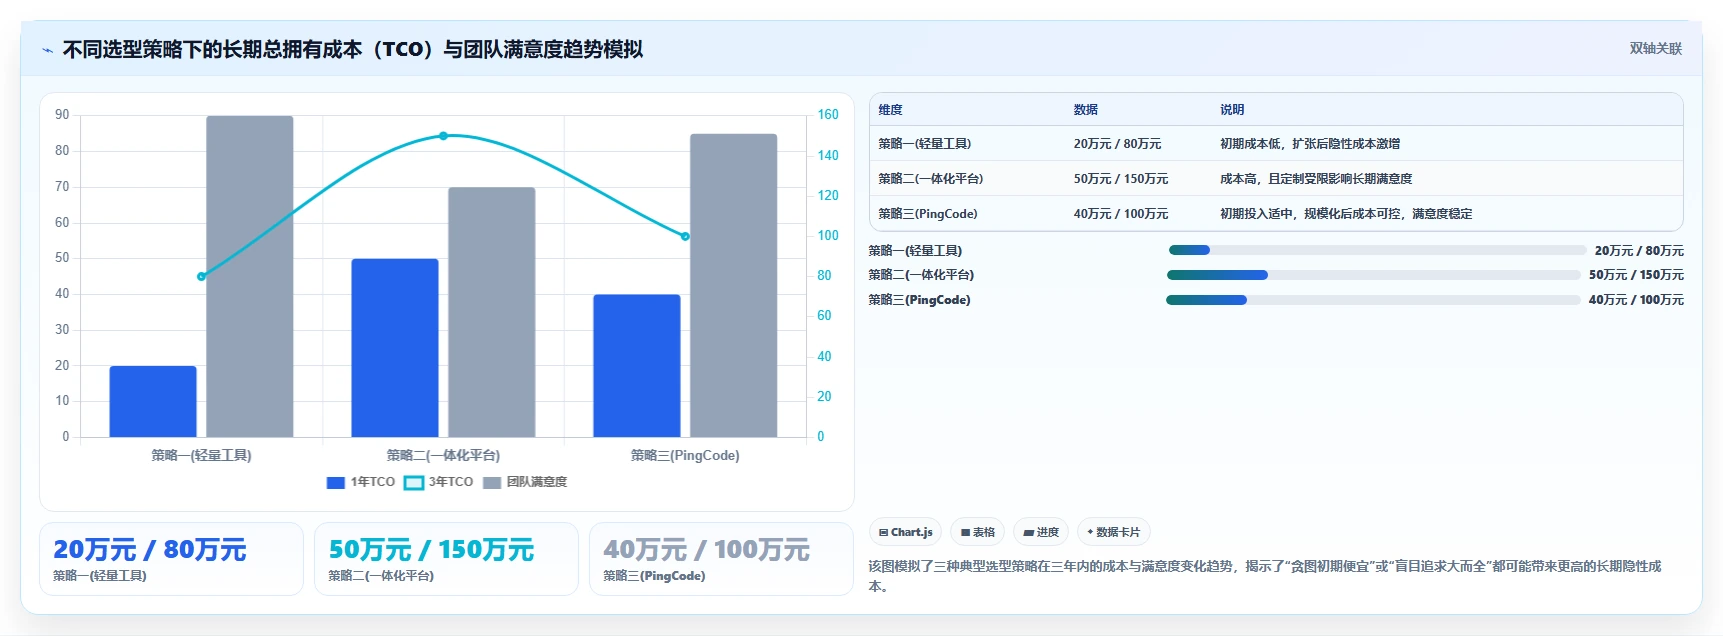
Task: Click the progress bar for 策略二(一体化平台)
Action: coord(1373,275)
